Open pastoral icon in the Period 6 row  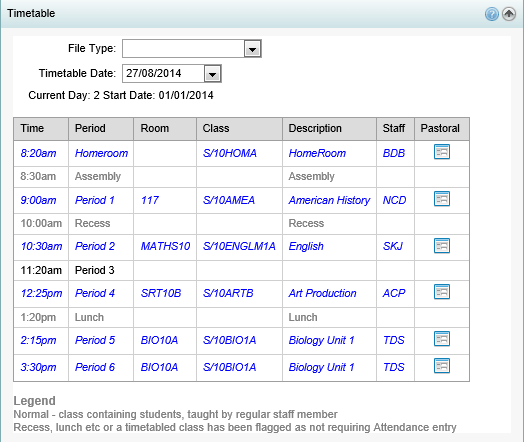point(442,365)
